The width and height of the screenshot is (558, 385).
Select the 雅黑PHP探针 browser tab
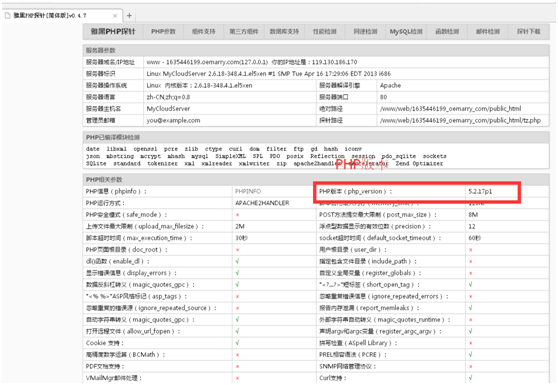62,16
